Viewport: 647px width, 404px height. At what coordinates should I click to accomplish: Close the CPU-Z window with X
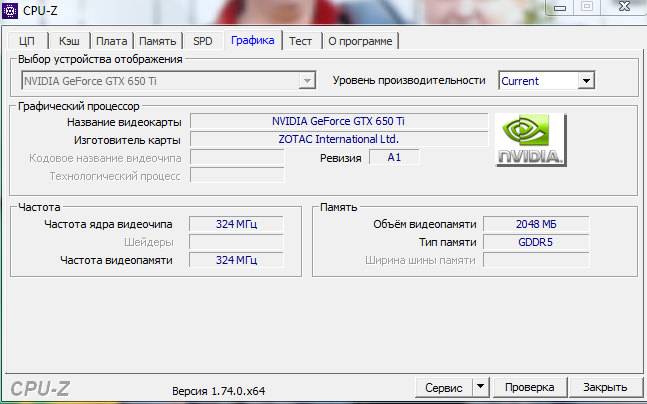coord(624,7)
